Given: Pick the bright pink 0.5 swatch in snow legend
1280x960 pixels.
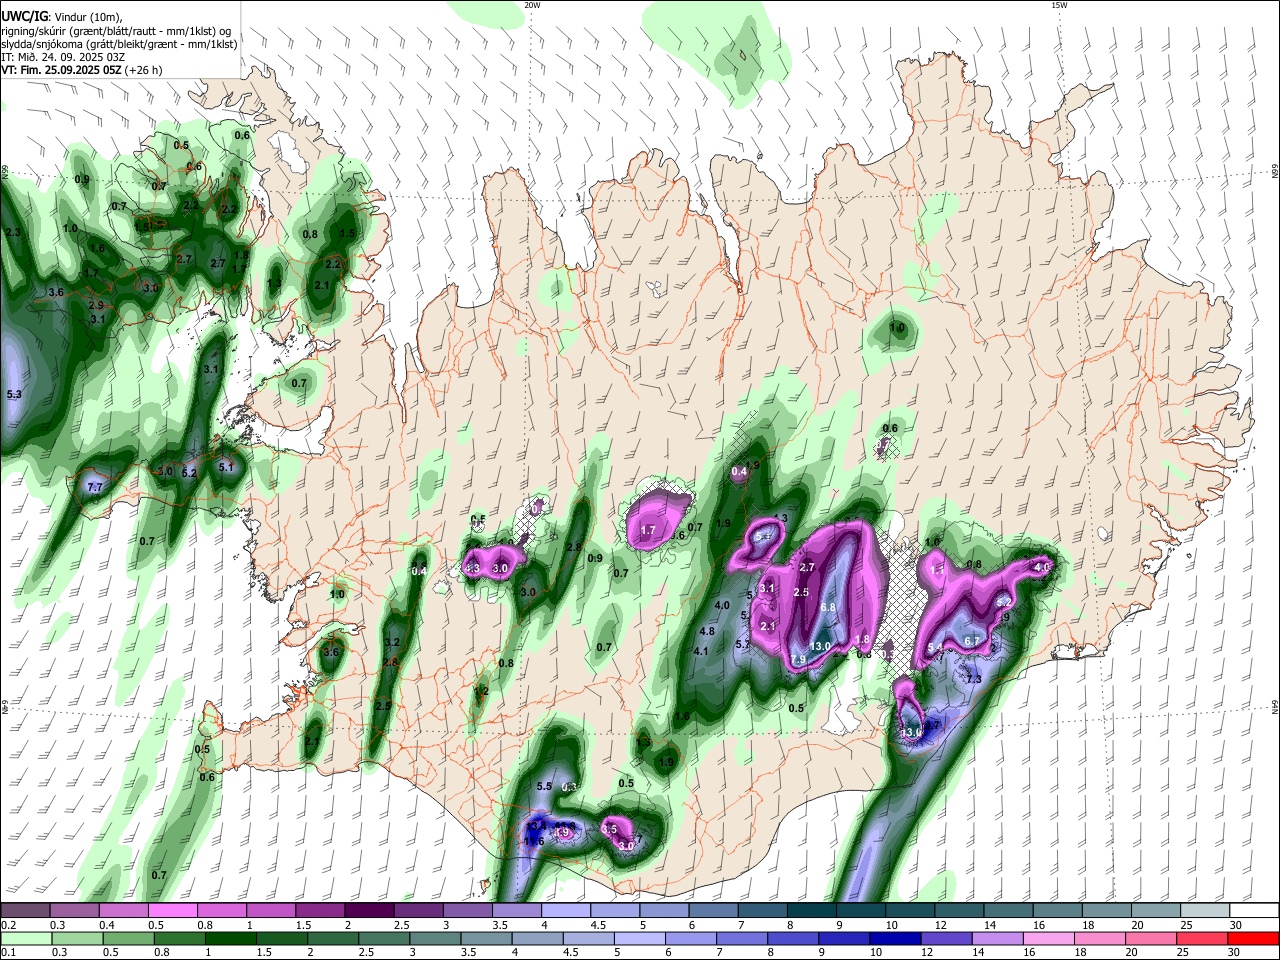Looking at the screenshot, I should (171, 910).
